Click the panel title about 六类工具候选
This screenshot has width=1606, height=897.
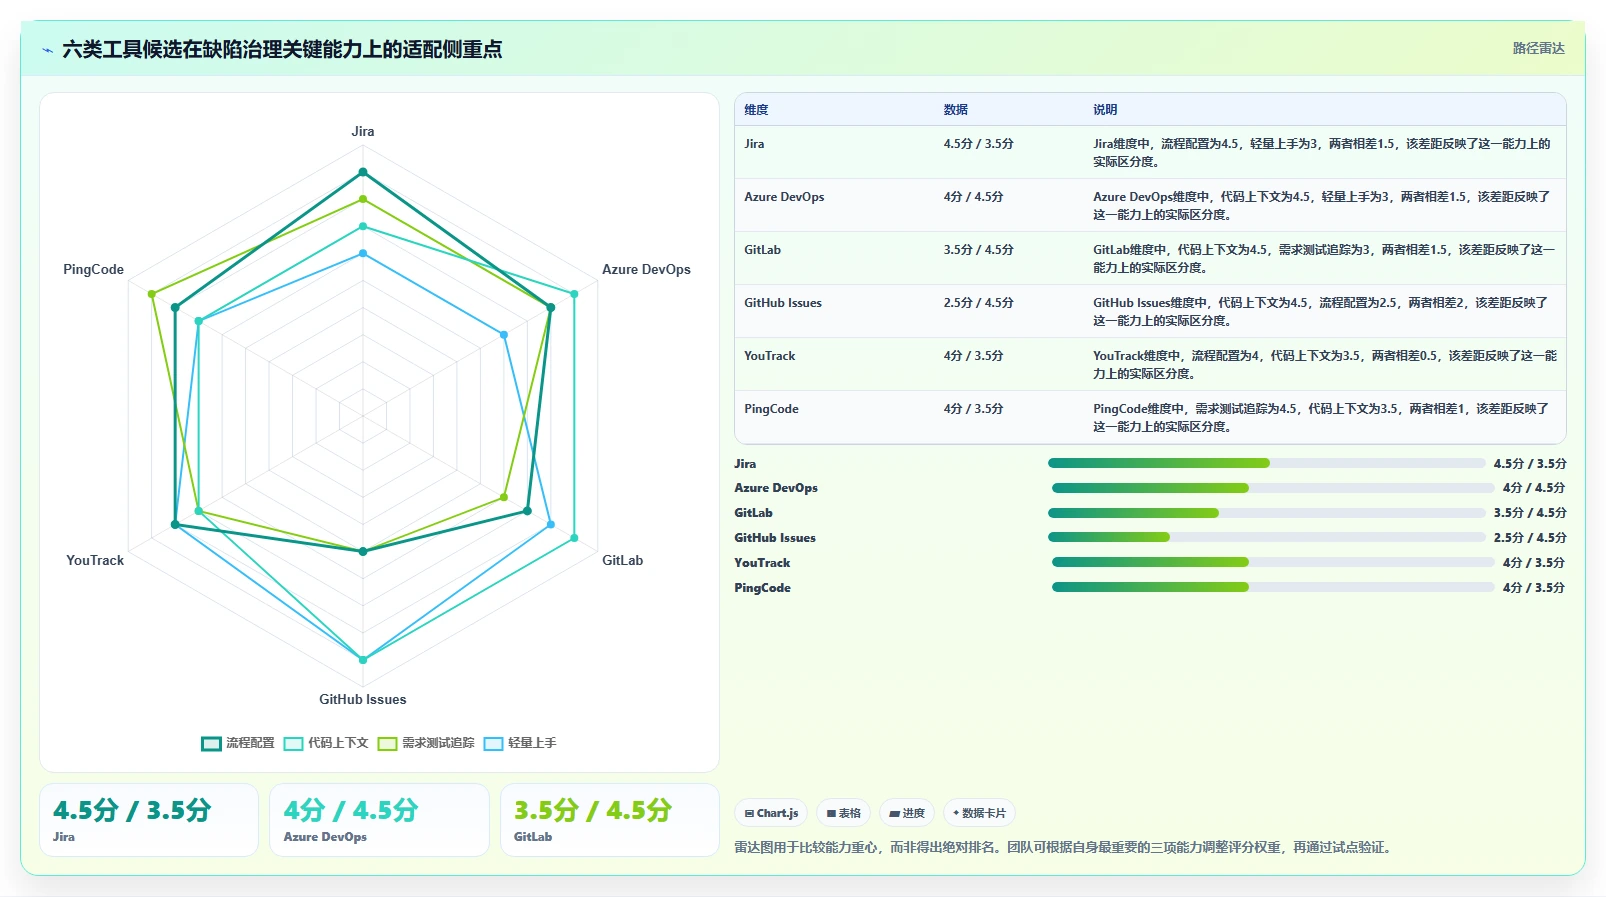click(x=282, y=49)
